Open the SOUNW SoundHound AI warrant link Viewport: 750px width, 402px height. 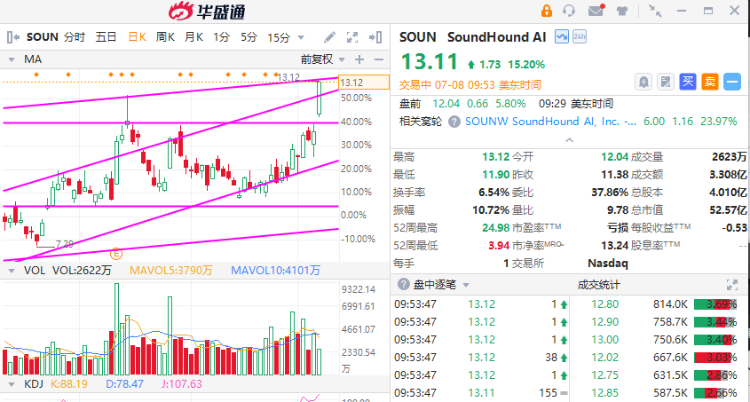point(551,122)
